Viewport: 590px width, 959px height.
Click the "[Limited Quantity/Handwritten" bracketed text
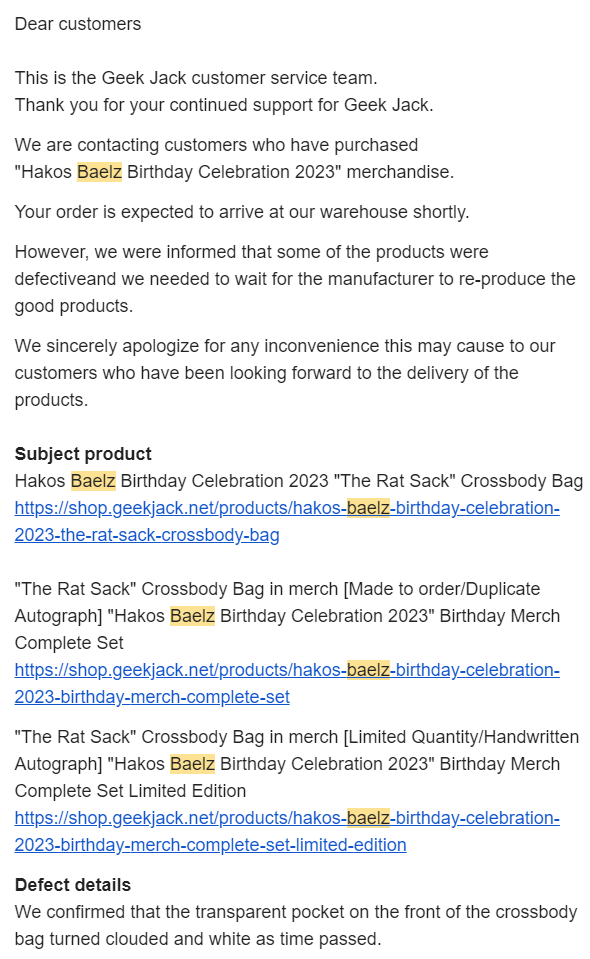(x=461, y=737)
